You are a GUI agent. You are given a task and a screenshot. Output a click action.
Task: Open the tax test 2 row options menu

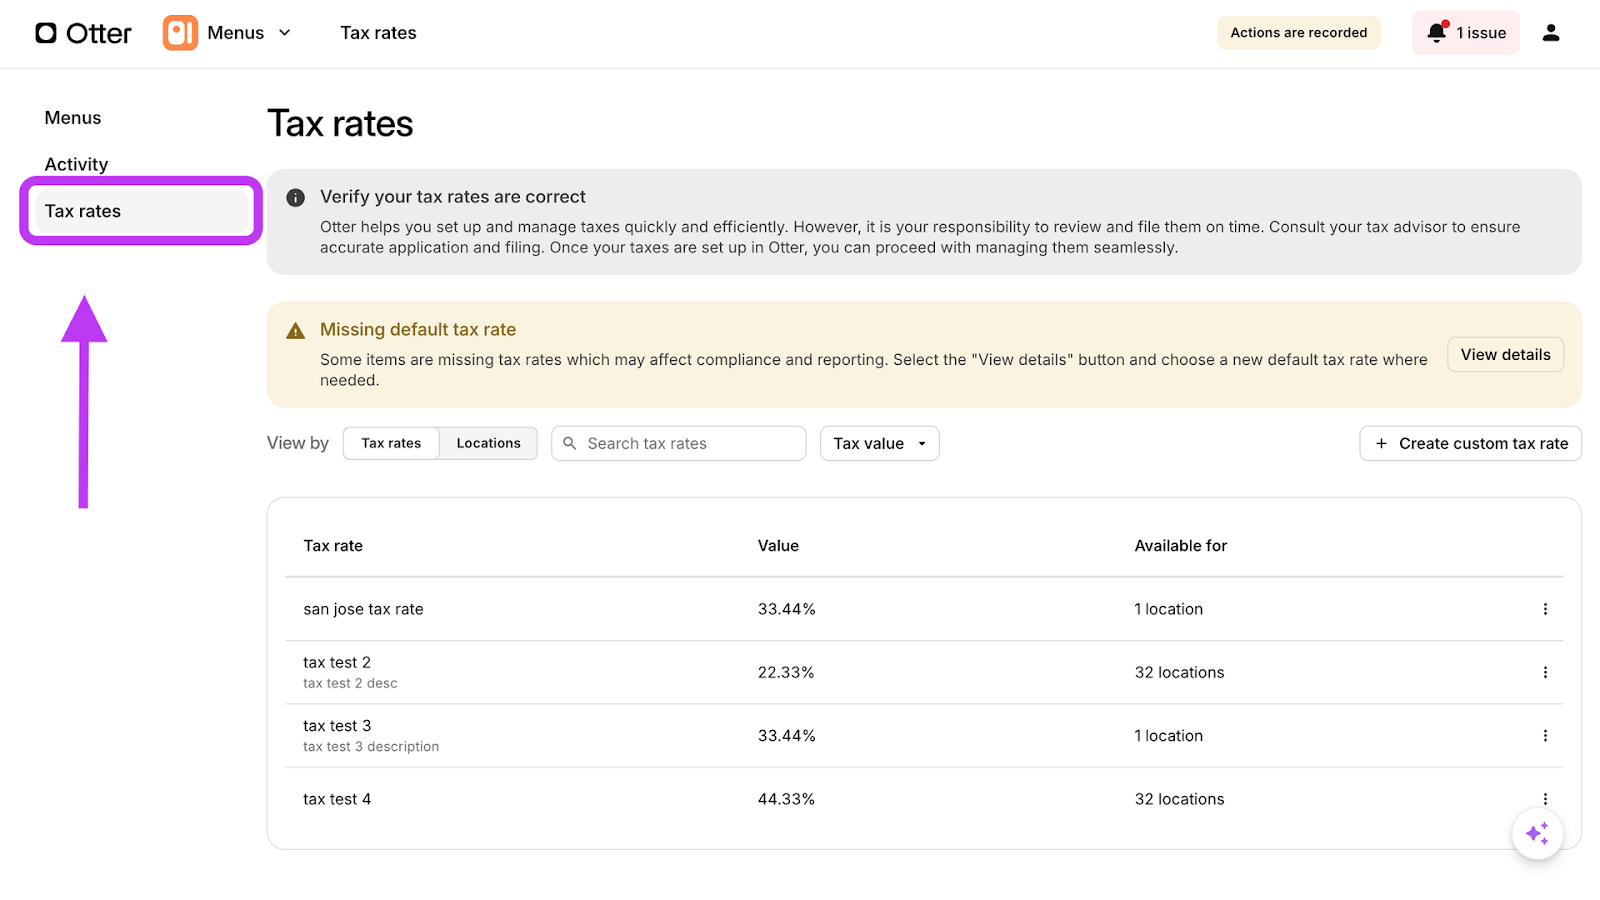pyautogui.click(x=1545, y=672)
